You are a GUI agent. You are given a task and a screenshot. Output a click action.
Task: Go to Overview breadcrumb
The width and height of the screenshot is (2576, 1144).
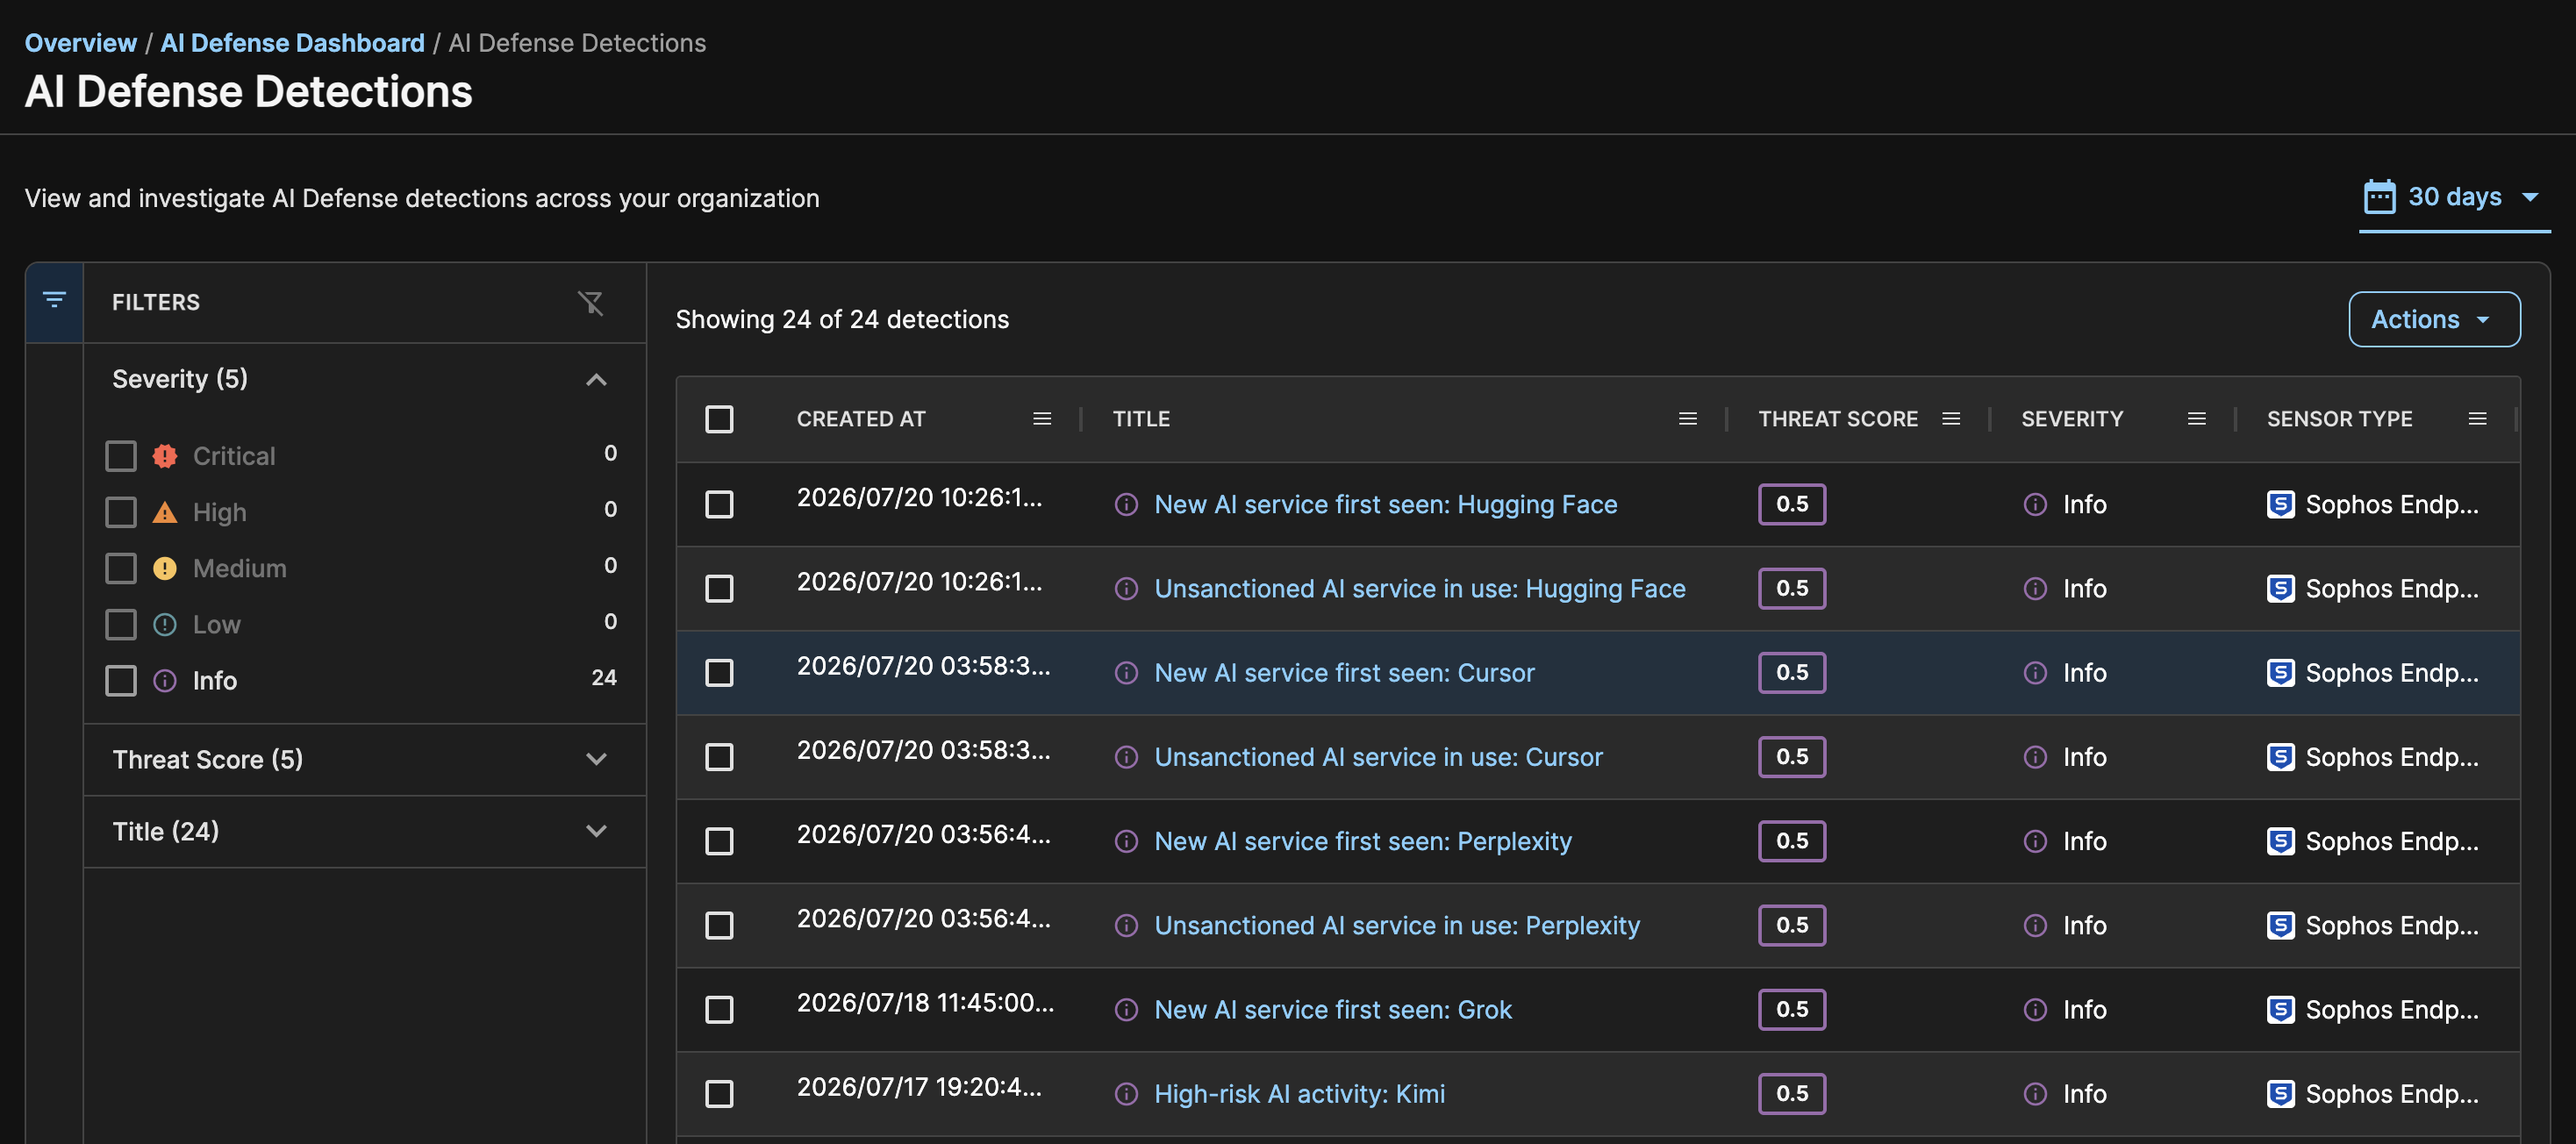coord(81,43)
